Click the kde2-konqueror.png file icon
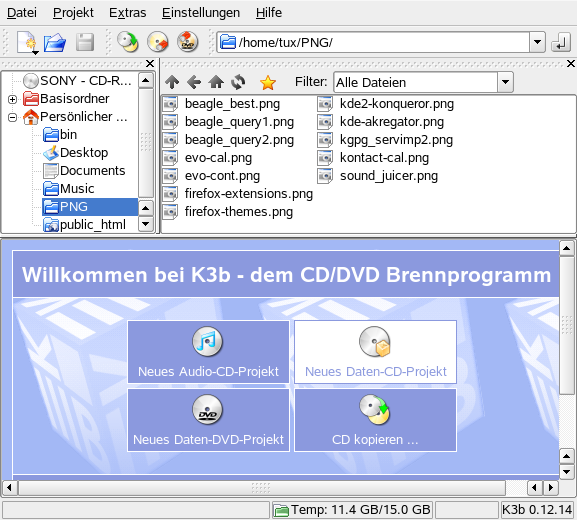The height and width of the screenshot is (520, 577). [x=325, y=104]
